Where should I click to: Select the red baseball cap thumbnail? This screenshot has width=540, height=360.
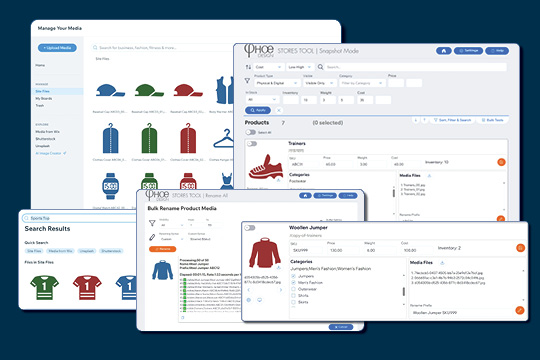pos(188,91)
